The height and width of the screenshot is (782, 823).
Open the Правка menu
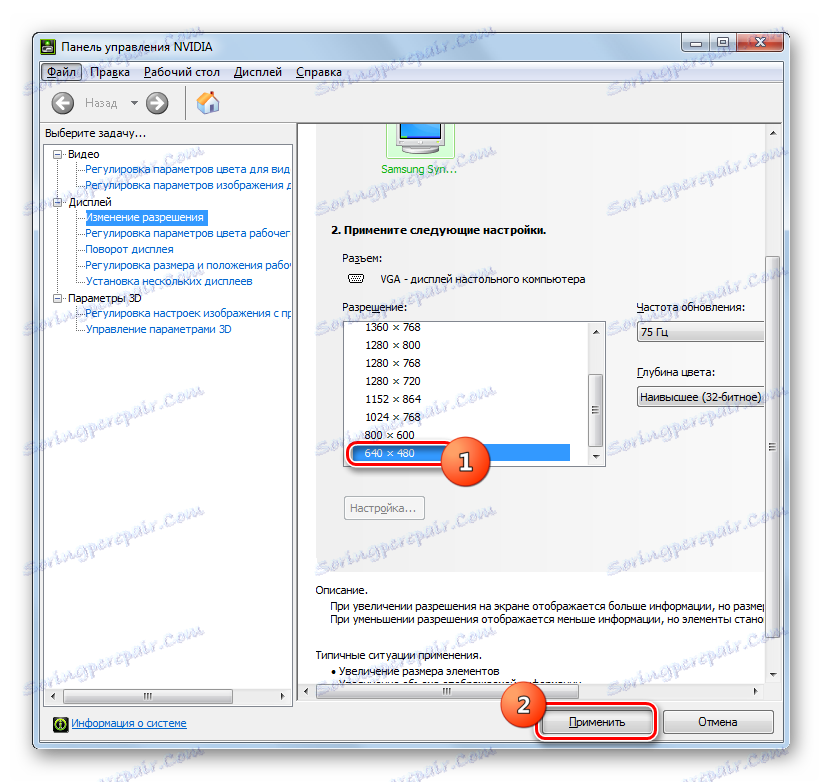coord(110,72)
